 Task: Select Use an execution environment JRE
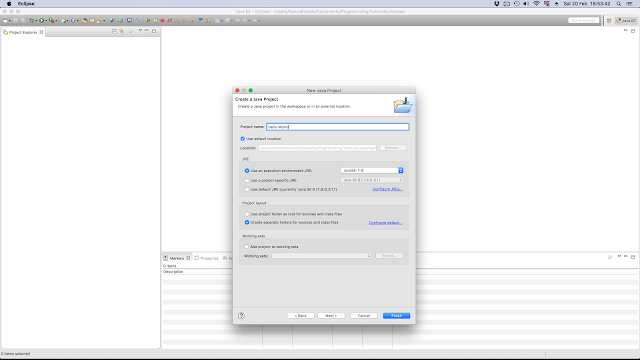pyautogui.click(x=247, y=171)
